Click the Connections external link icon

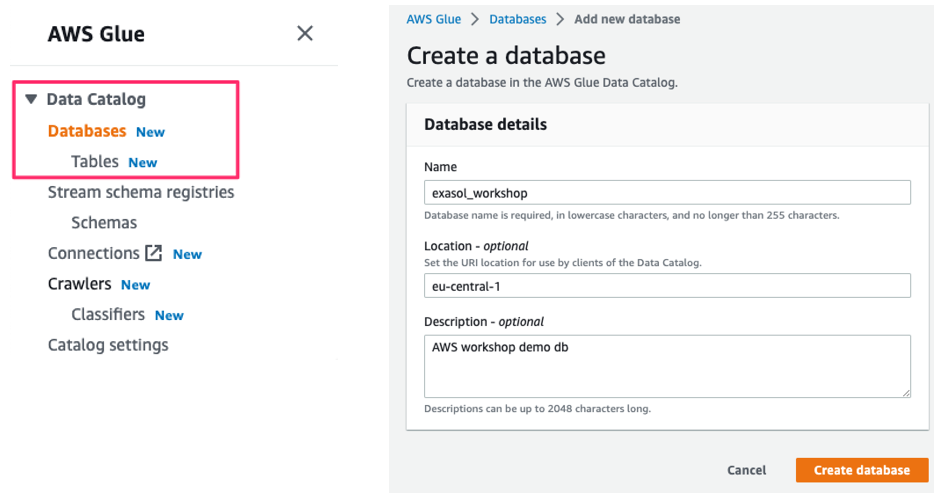point(154,253)
